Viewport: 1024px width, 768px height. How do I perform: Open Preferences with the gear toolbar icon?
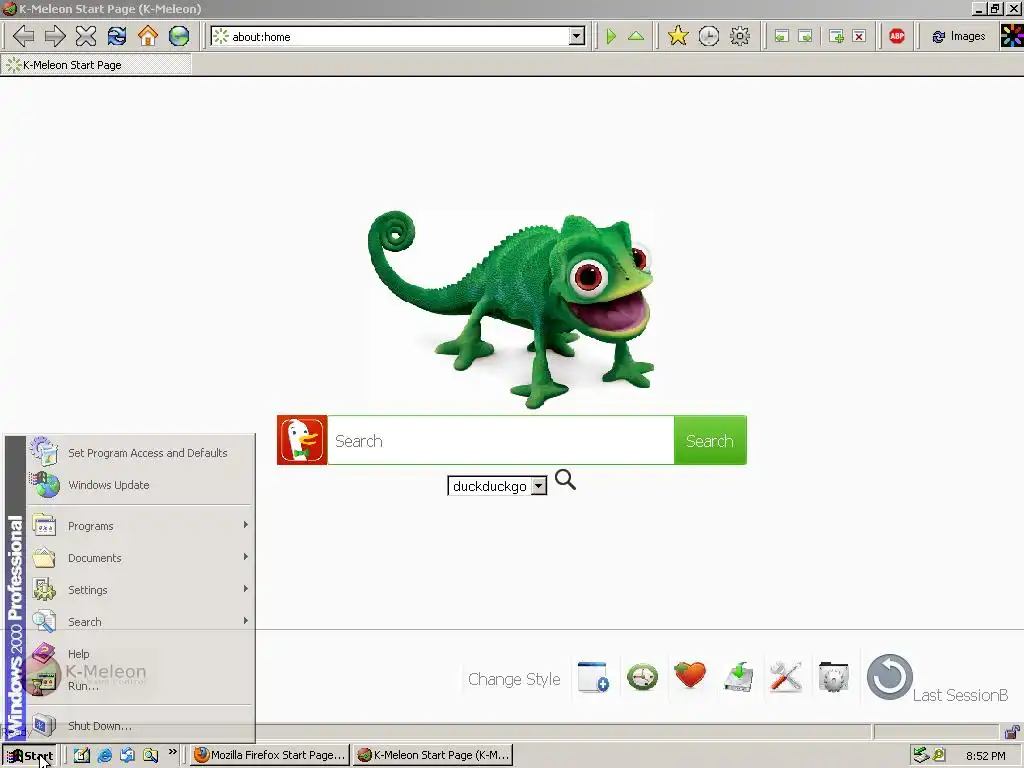point(740,36)
